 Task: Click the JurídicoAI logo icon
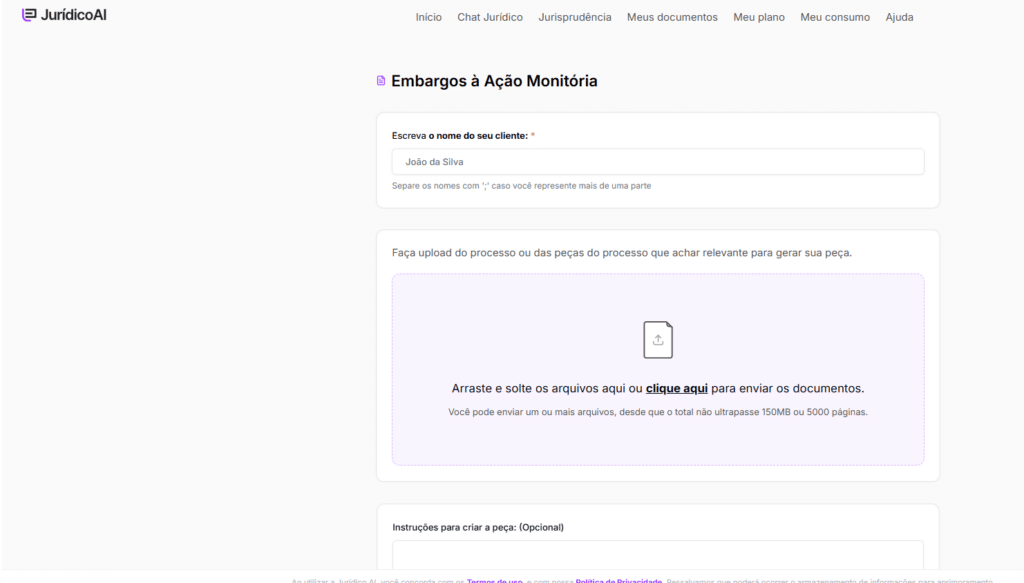point(29,15)
